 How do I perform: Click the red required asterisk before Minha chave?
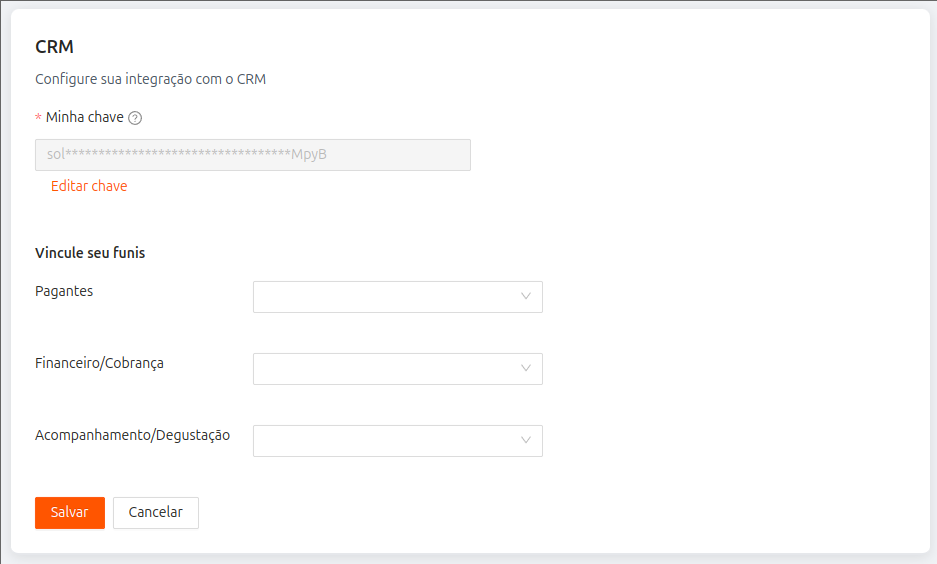38,118
